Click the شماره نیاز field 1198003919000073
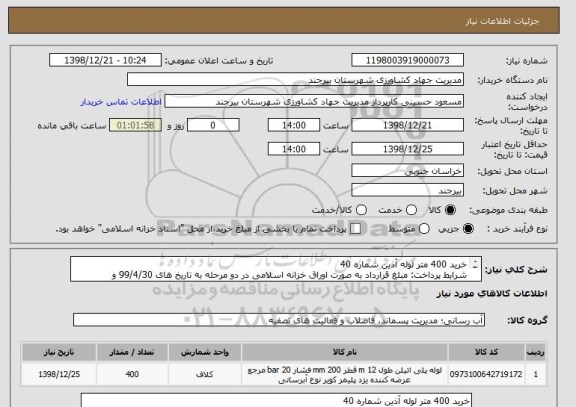Viewport: 576px width, 407px height. 407,60
